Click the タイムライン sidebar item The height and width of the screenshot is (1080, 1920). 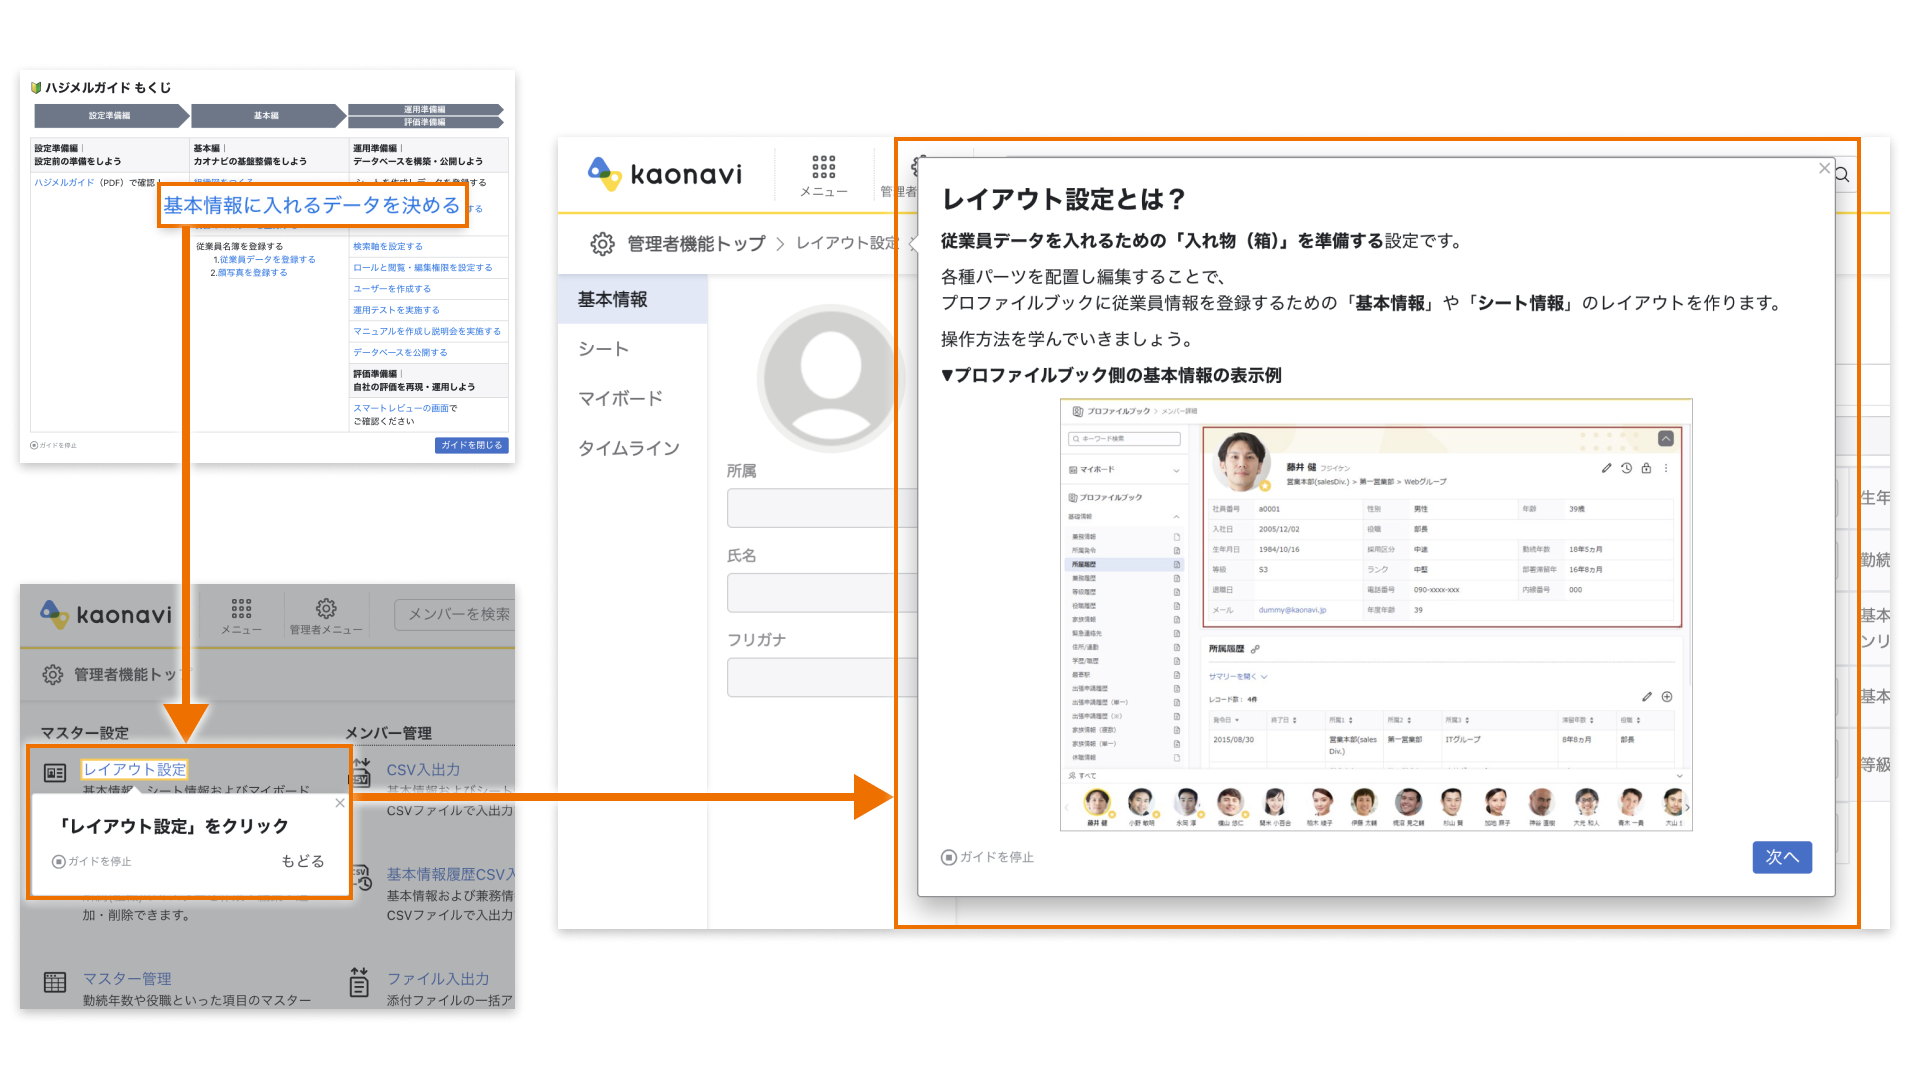point(628,447)
